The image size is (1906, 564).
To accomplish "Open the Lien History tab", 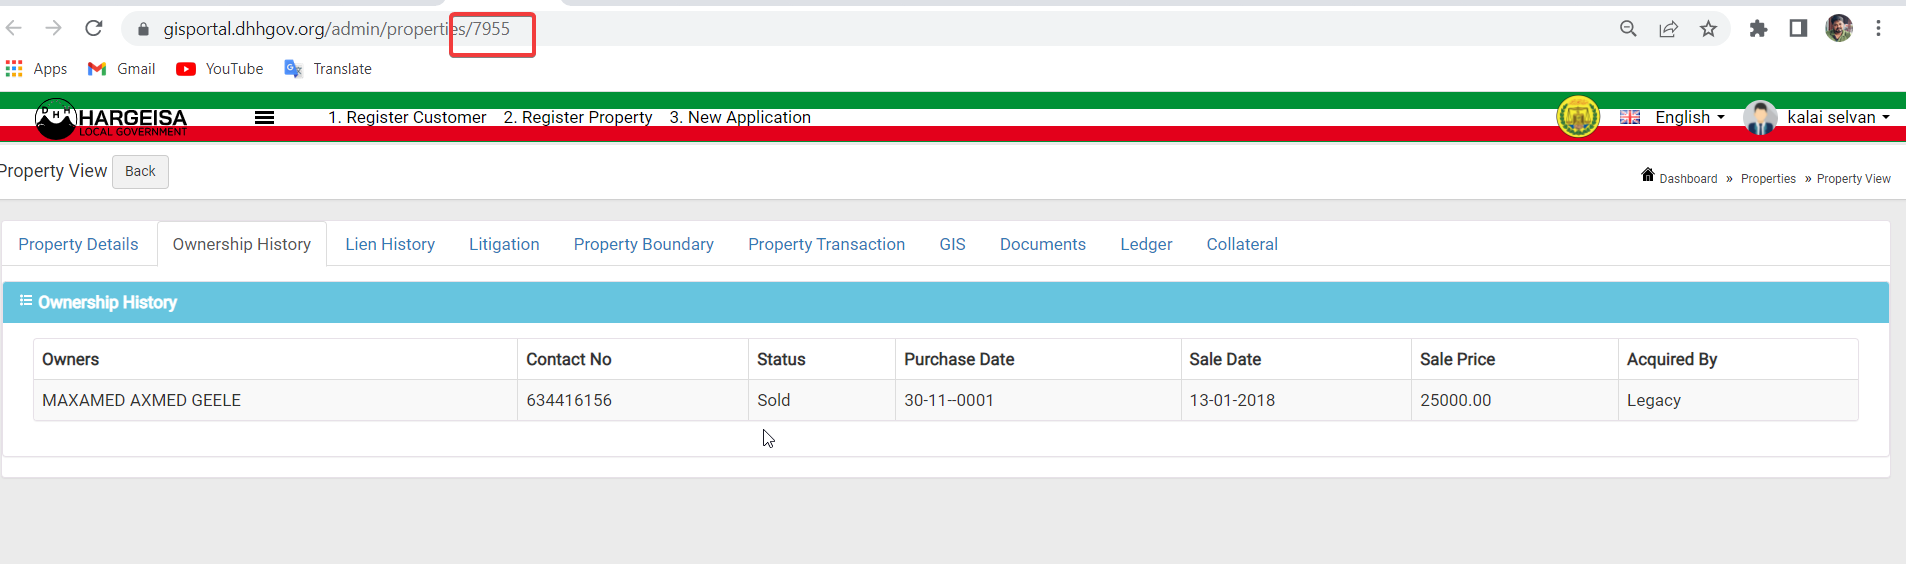I will [x=390, y=244].
